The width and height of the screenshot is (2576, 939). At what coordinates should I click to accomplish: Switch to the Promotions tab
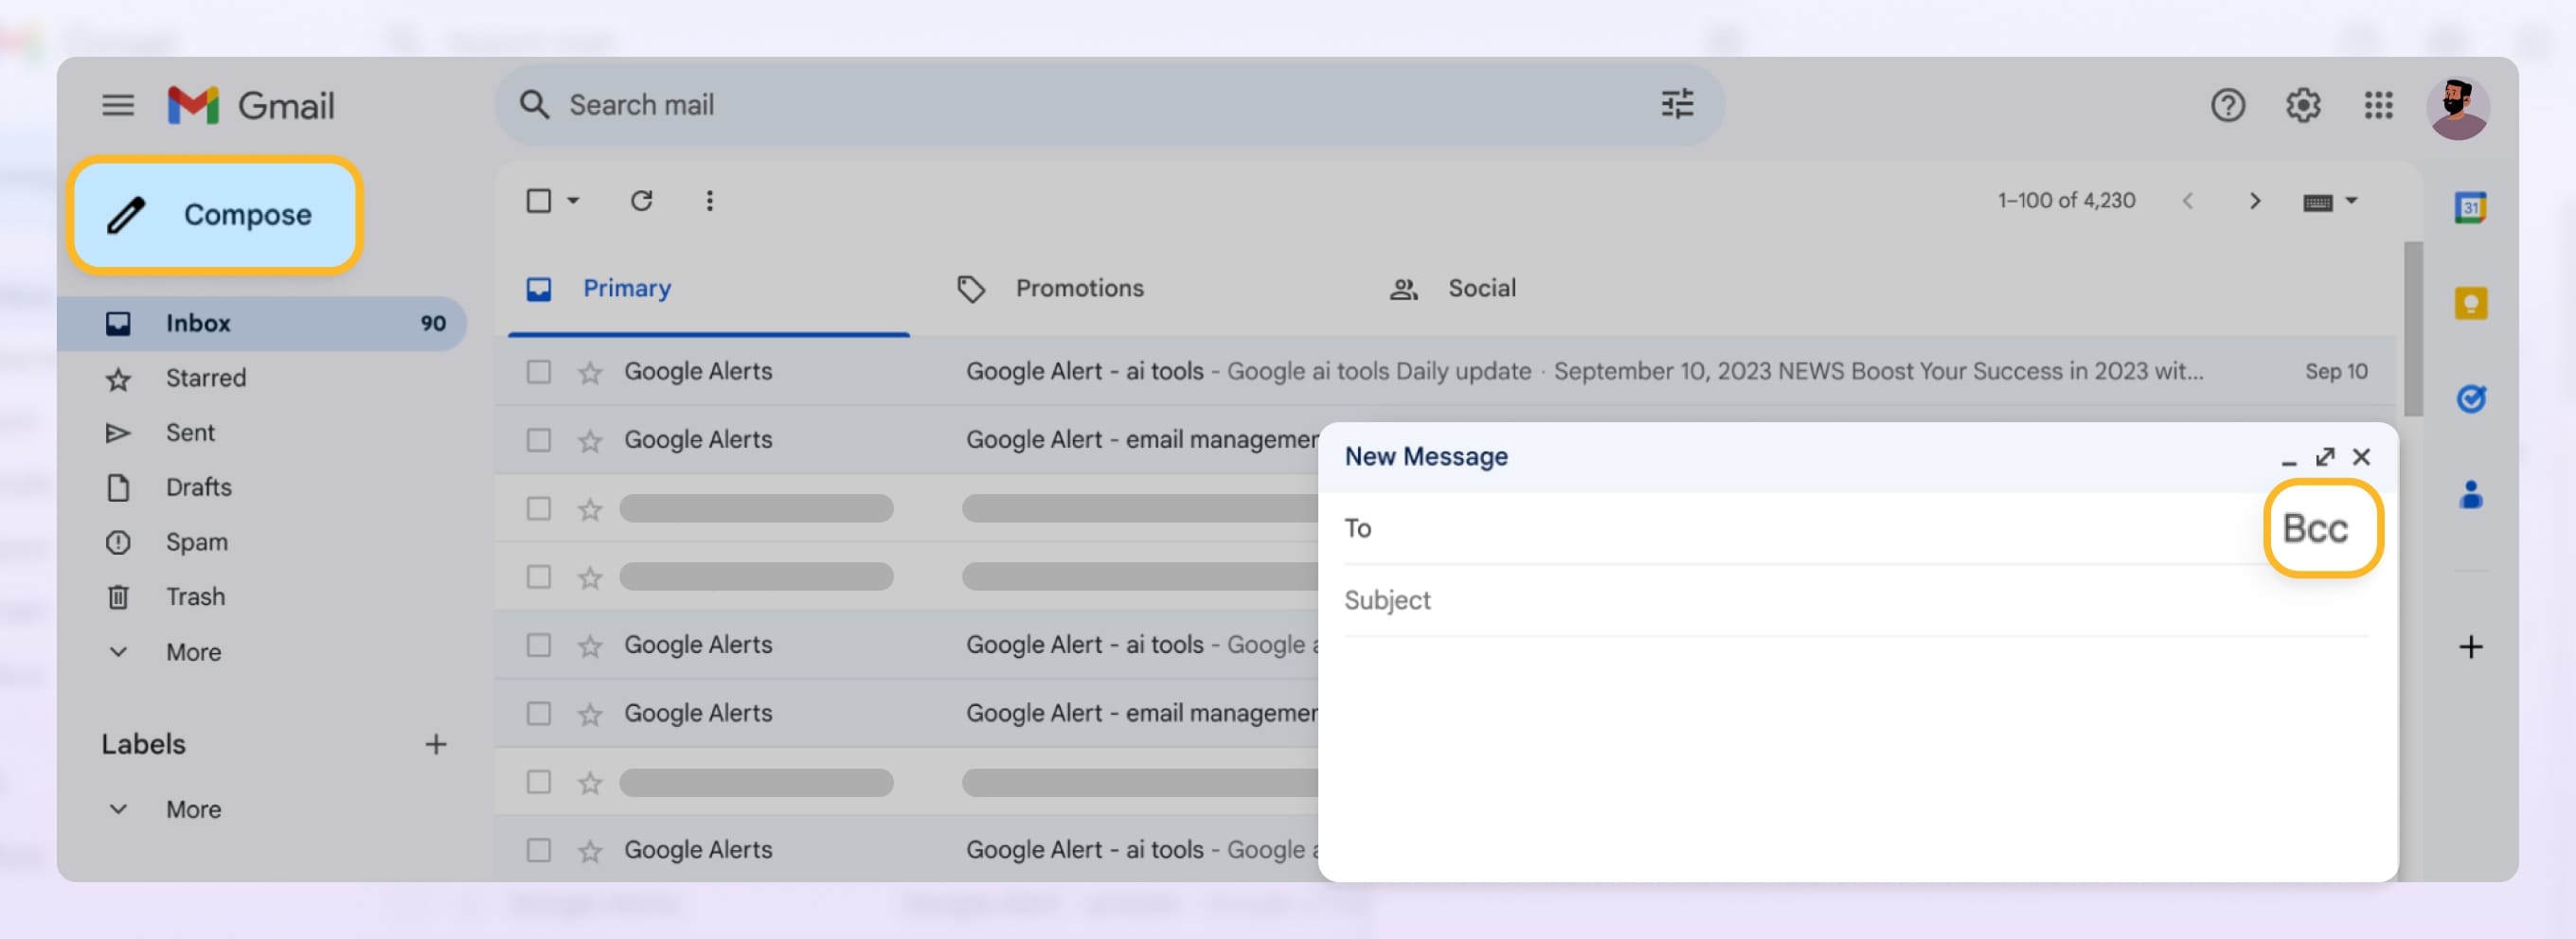coord(1079,288)
